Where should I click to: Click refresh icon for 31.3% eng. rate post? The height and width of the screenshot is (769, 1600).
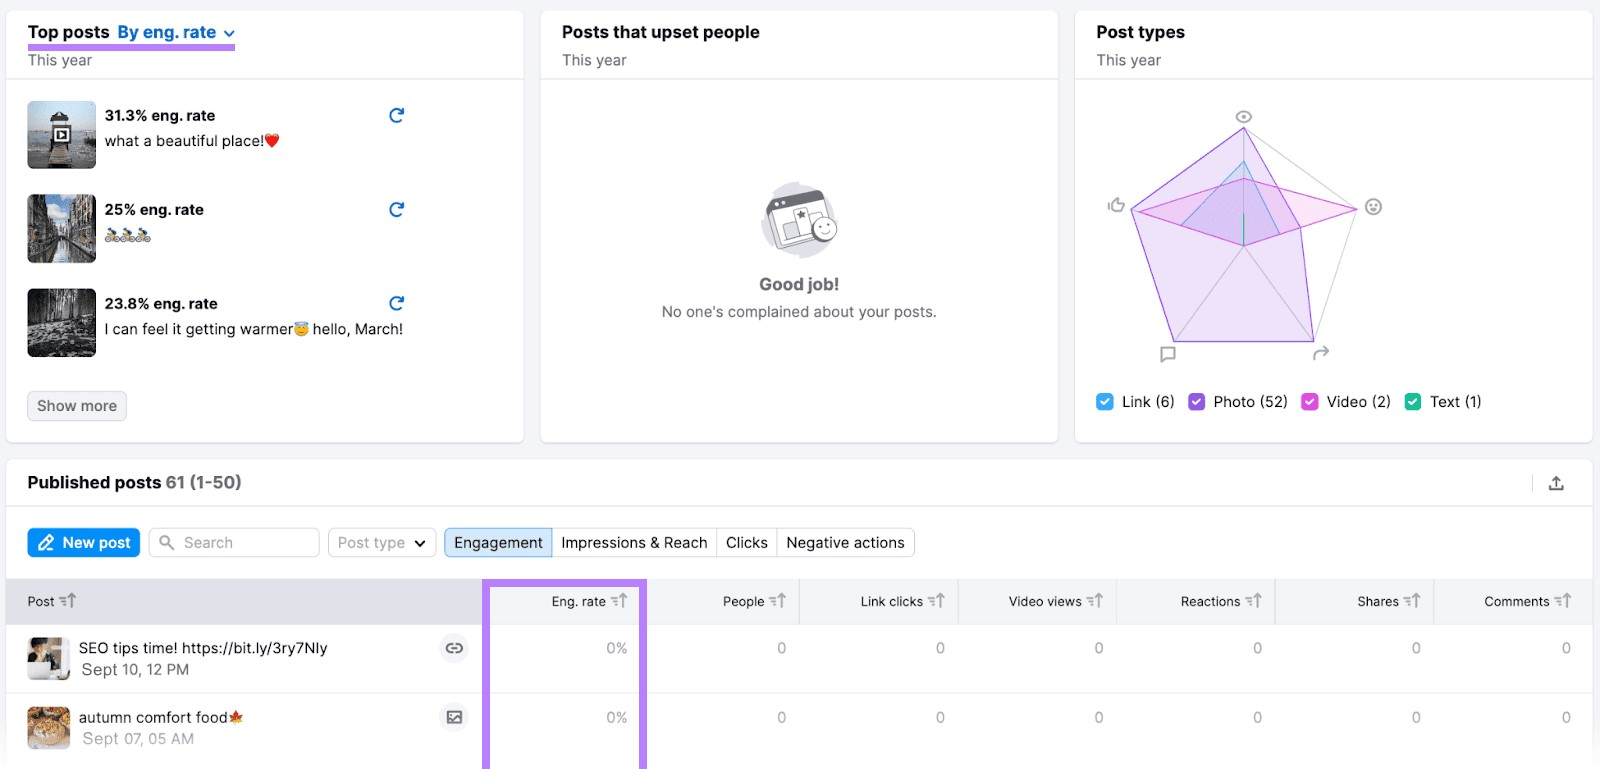(396, 115)
